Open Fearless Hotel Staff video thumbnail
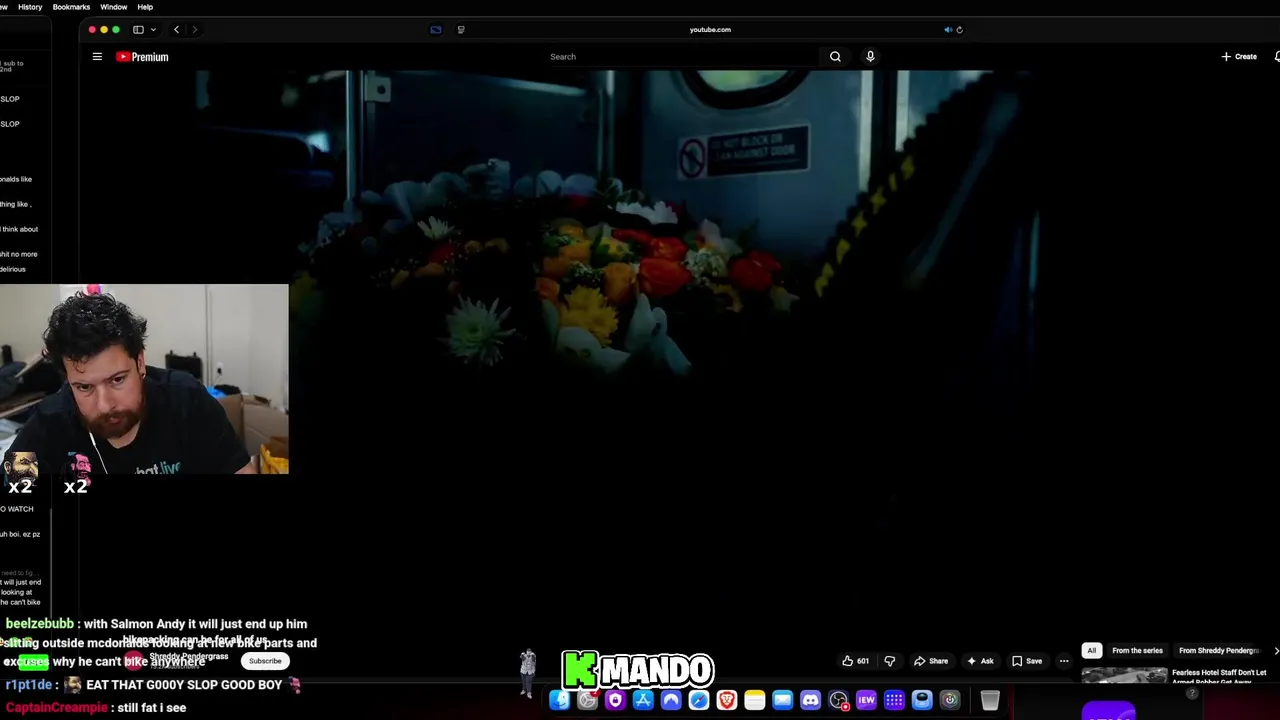The image size is (1280, 720). (1124, 675)
